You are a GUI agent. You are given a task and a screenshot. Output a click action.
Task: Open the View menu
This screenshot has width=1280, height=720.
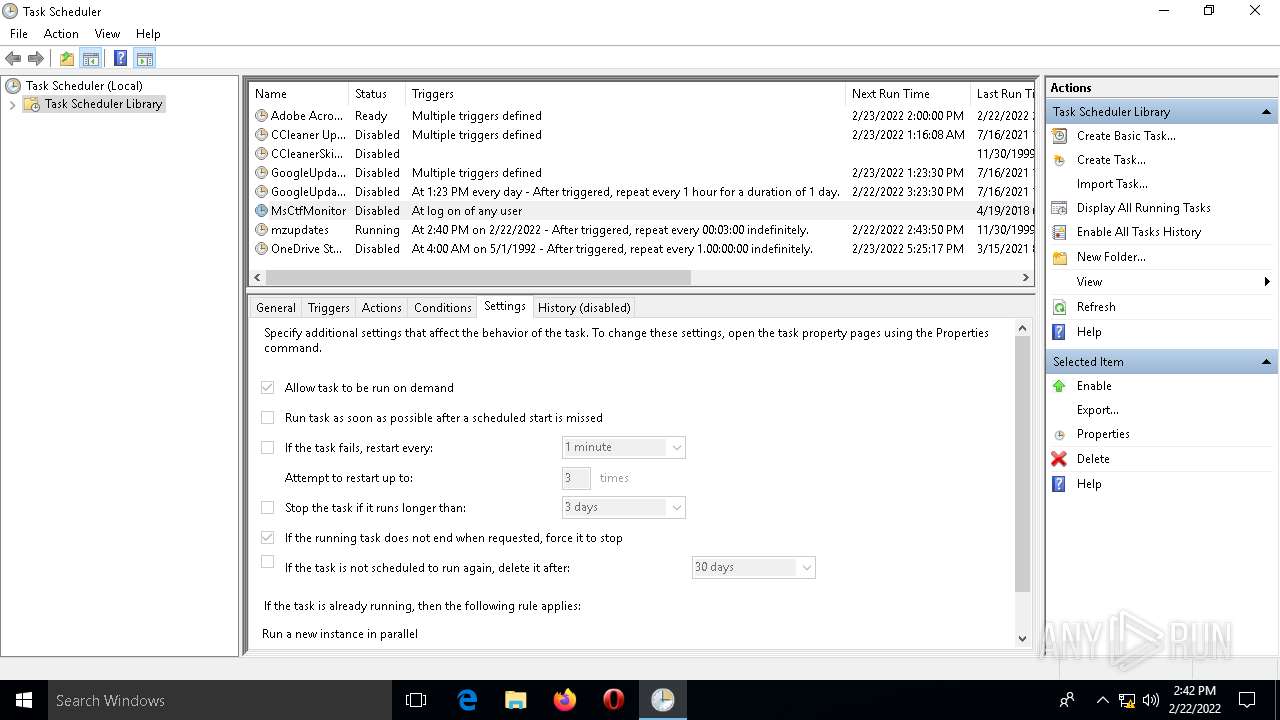click(107, 34)
